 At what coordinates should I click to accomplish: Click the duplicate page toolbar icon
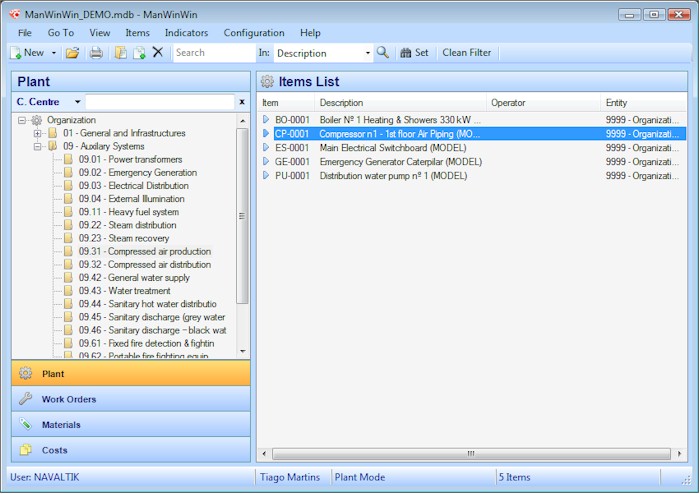(139, 53)
